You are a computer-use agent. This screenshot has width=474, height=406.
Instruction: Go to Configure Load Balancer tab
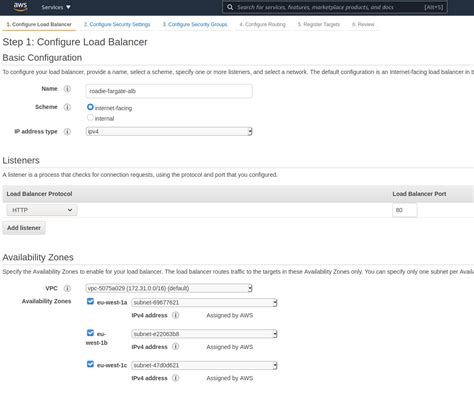[x=39, y=24]
